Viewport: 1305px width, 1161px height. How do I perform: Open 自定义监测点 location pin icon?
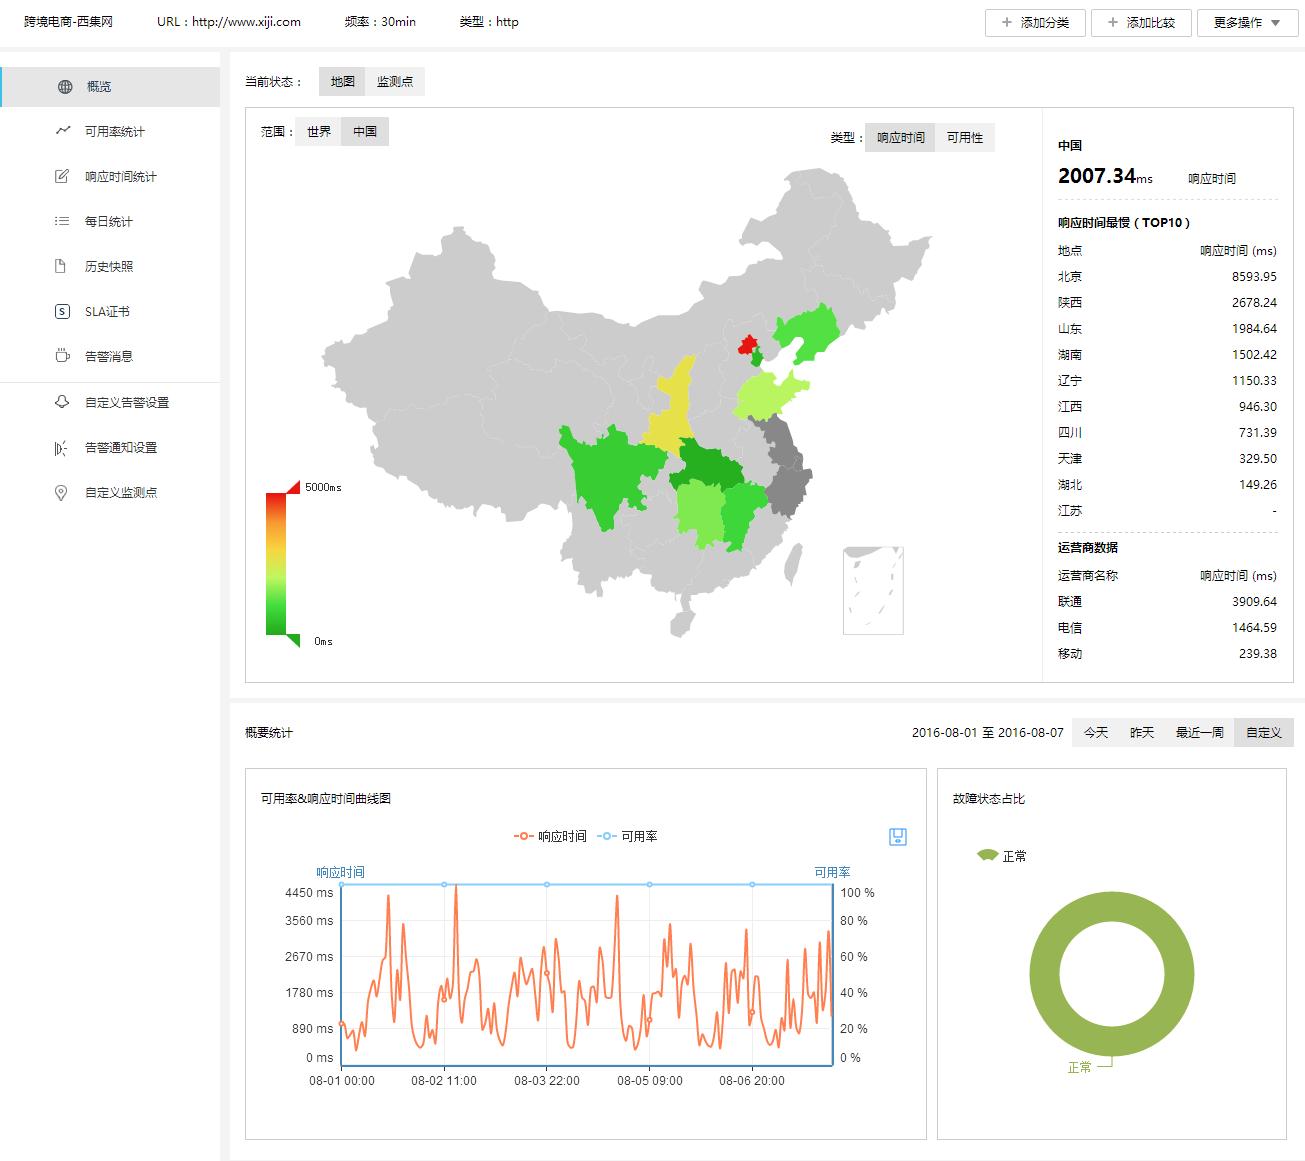click(x=62, y=493)
